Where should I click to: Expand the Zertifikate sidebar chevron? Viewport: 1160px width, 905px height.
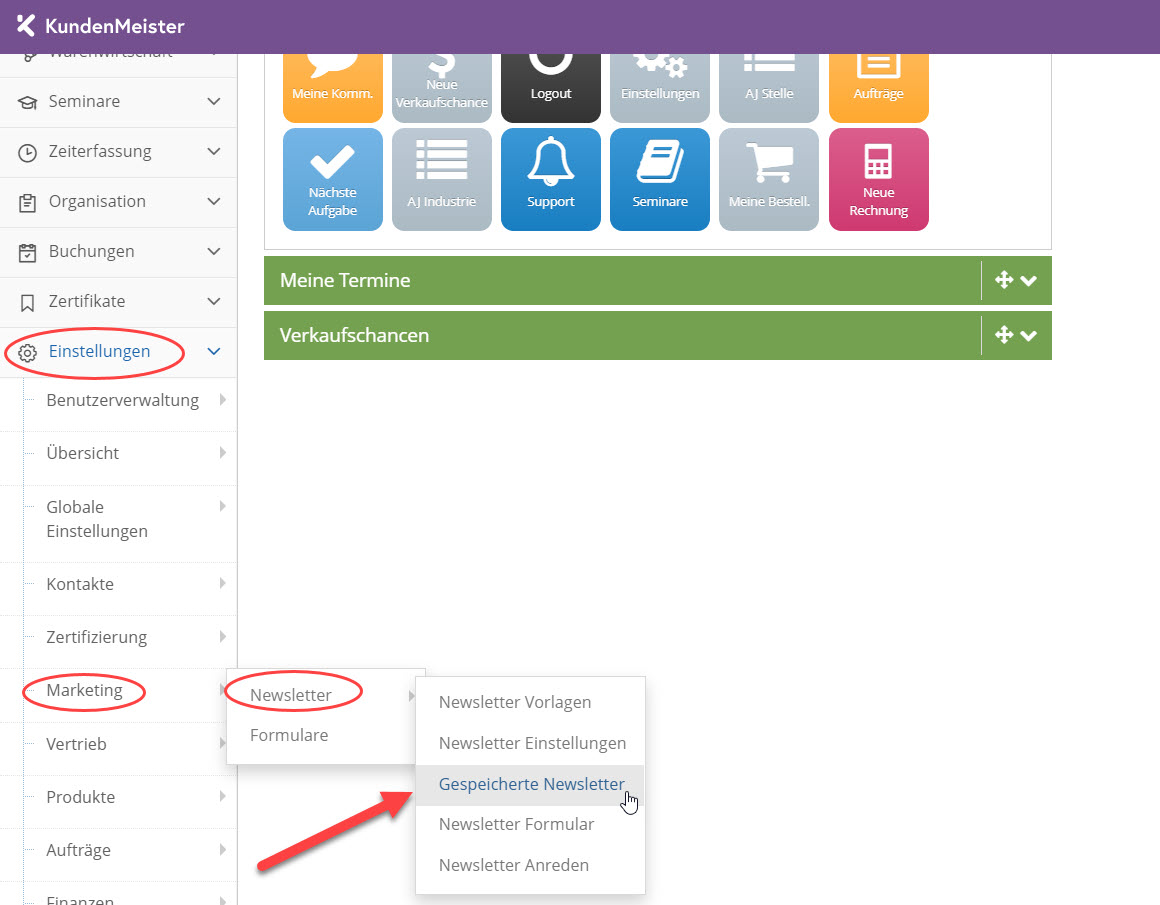[x=214, y=301]
